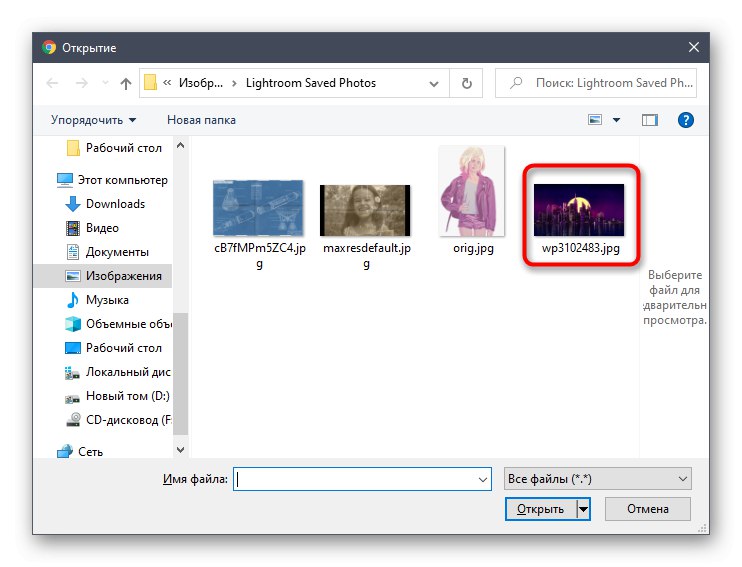The width and height of the screenshot is (742, 567).
Task: Click the magnifier search icon
Action: point(516,83)
